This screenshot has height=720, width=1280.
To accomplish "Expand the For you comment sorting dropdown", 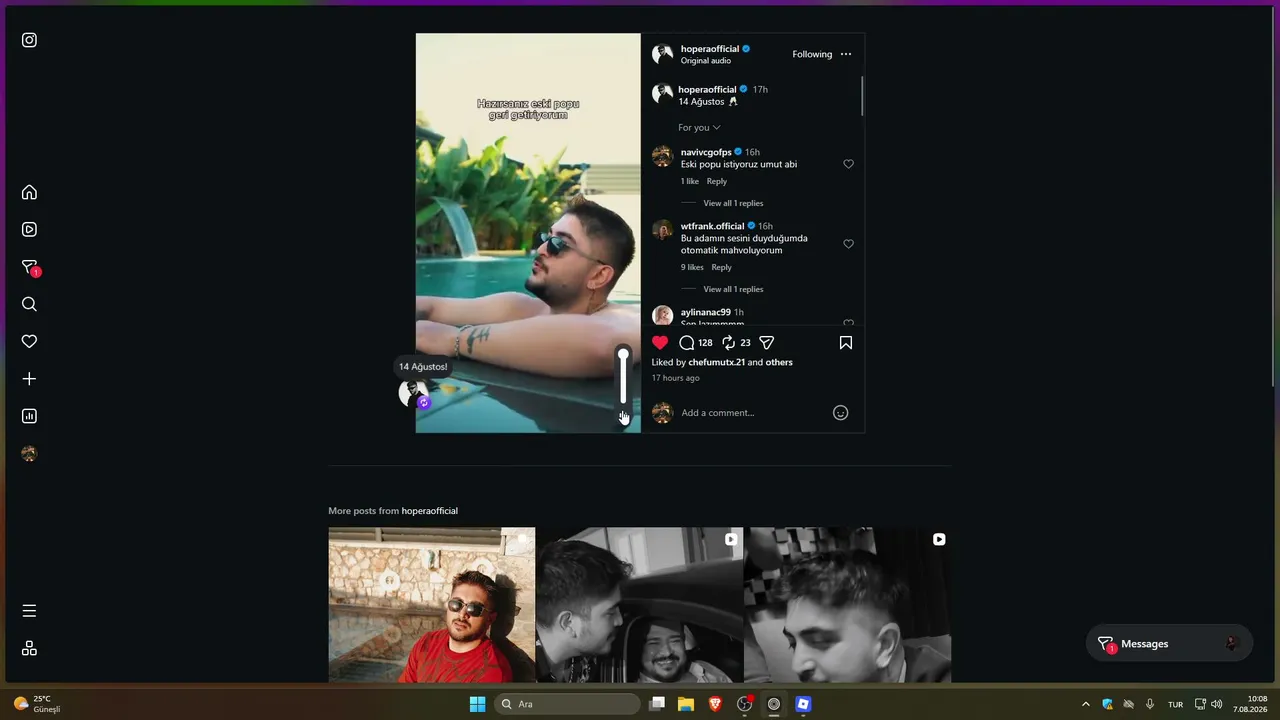I will [x=699, y=128].
